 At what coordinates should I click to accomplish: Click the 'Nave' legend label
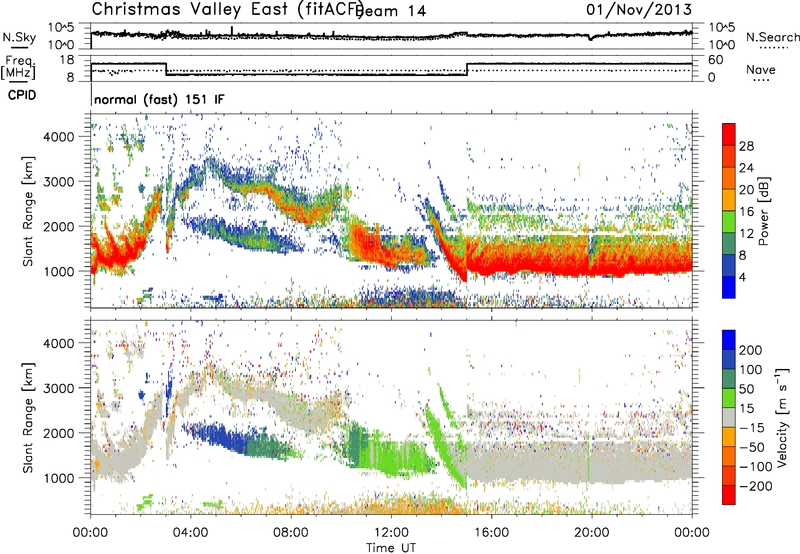coord(761,69)
